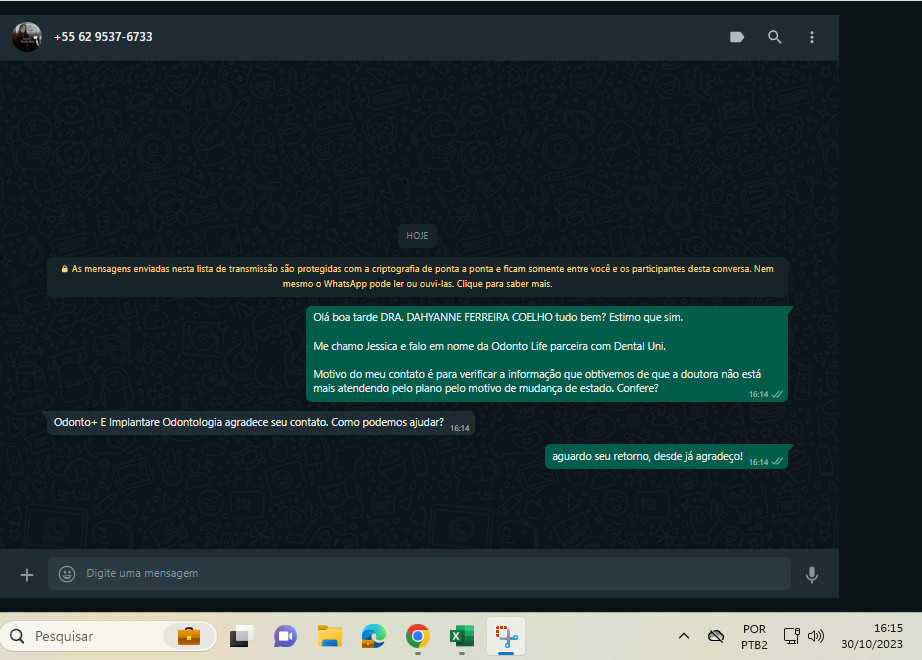The height and width of the screenshot is (660, 922).
Task: Open Task View on the taskbar
Action: click(241, 636)
